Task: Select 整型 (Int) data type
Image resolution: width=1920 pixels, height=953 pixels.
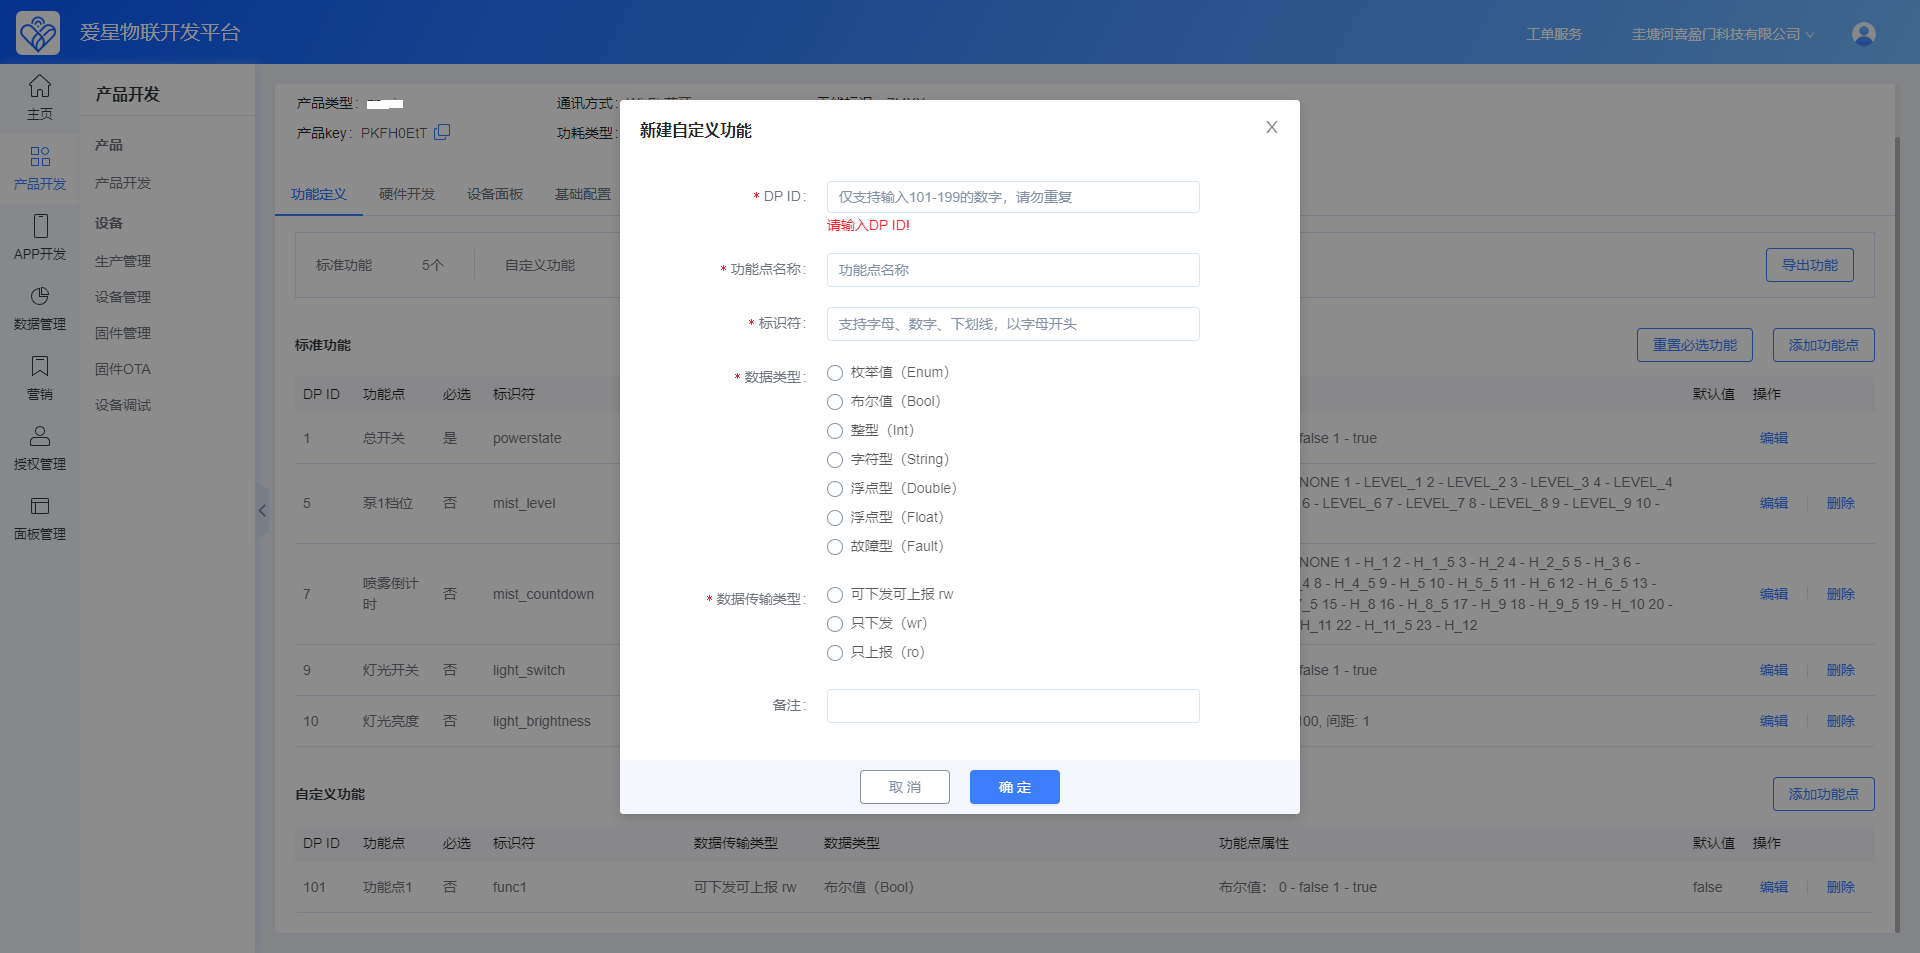Action: click(835, 431)
